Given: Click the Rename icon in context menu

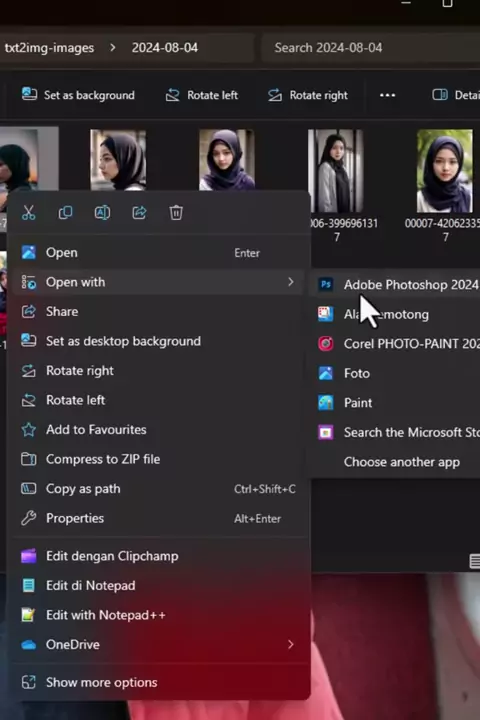Looking at the screenshot, I should [102, 213].
